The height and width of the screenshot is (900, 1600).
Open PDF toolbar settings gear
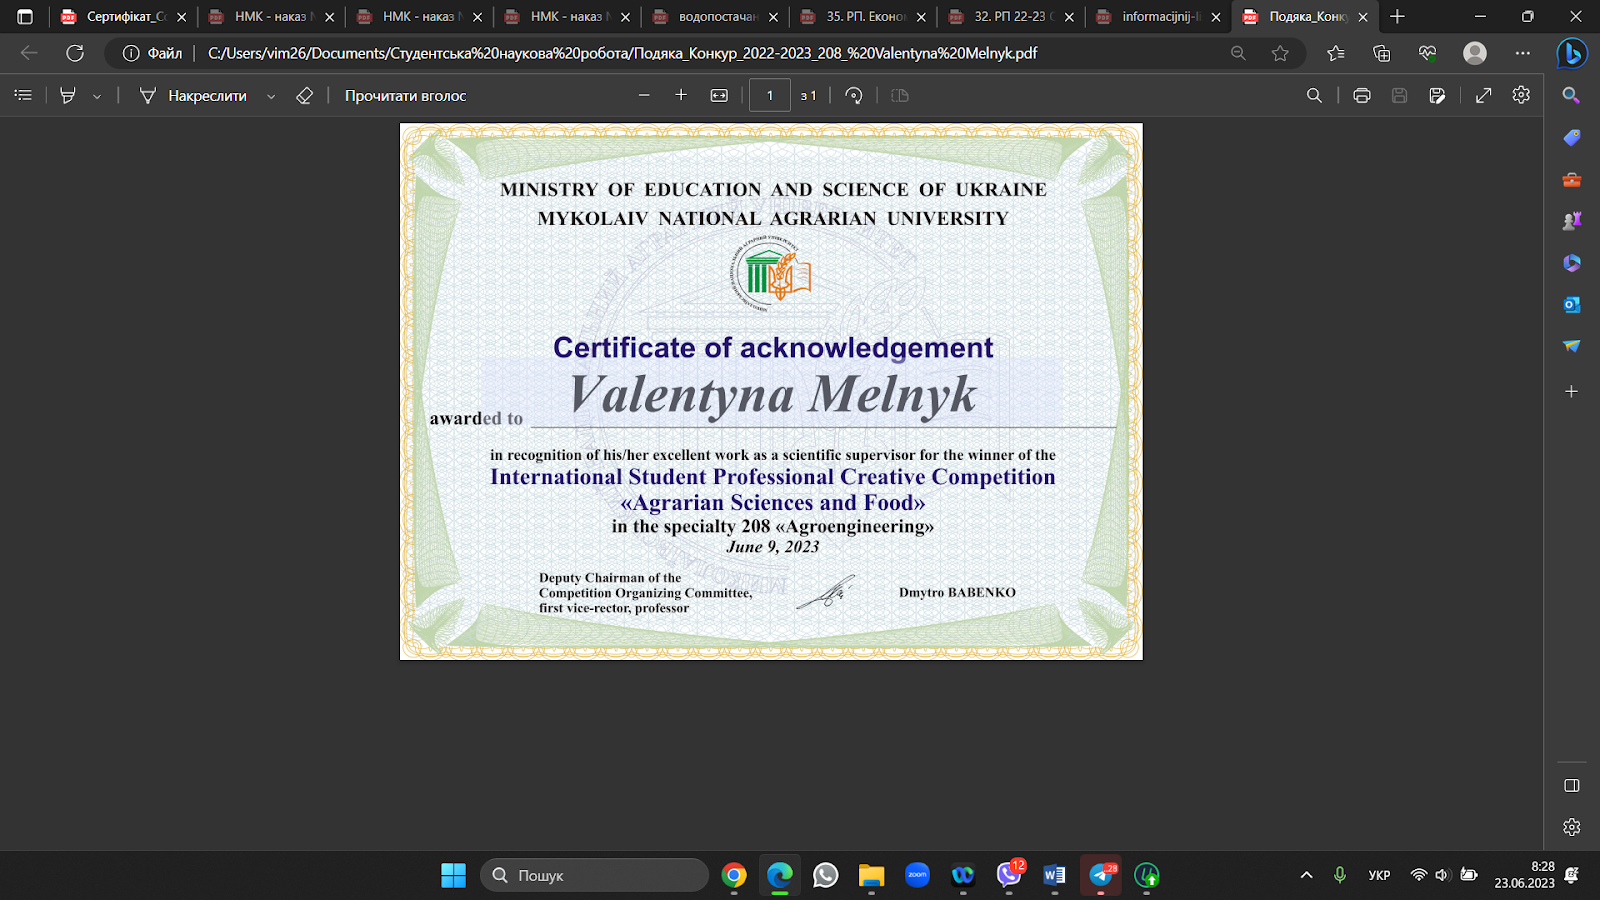(x=1521, y=95)
